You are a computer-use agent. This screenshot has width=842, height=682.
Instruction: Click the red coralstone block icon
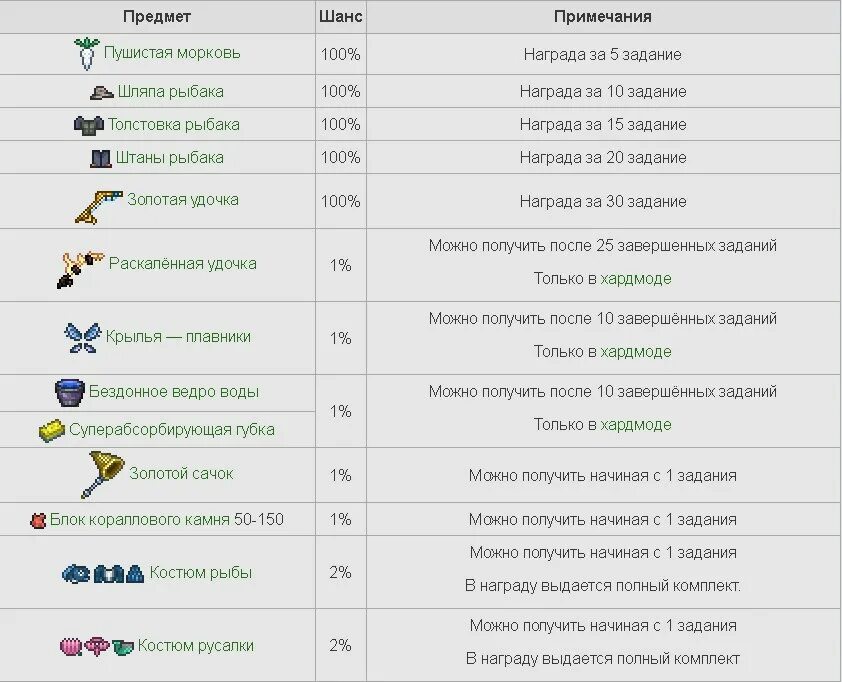[38, 520]
